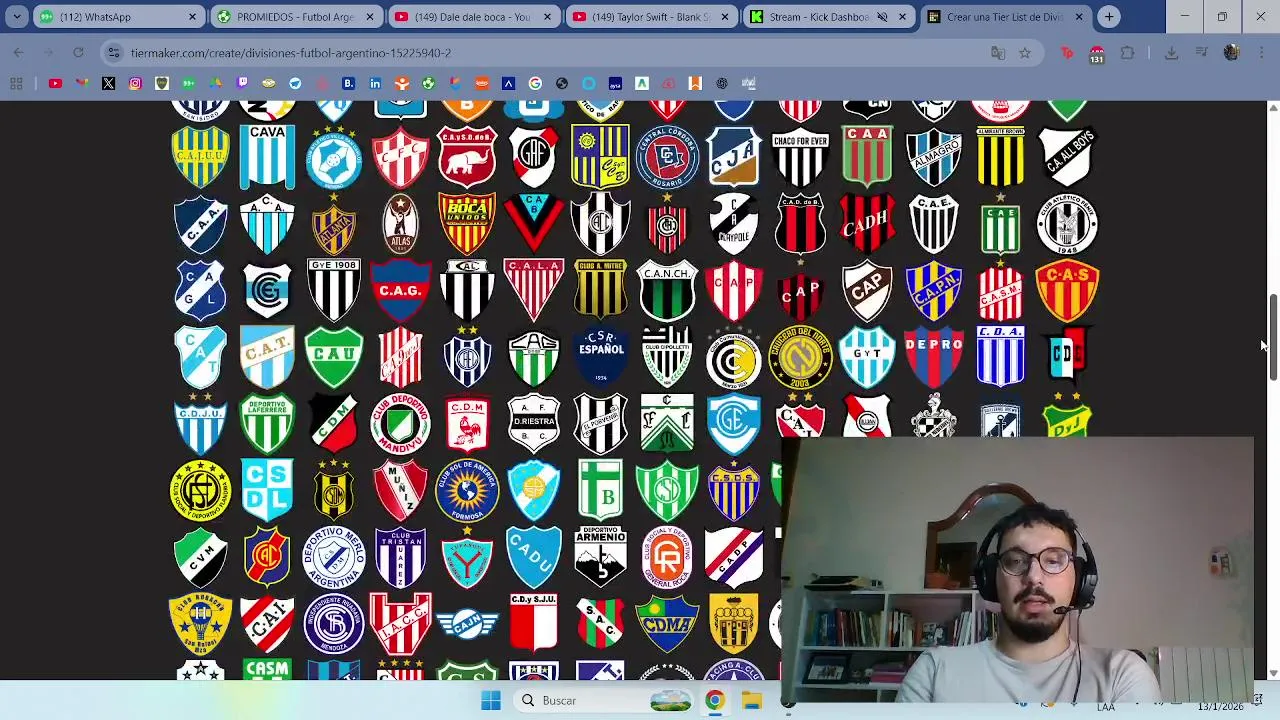Viewport: 1280px width, 720px height.
Task: Open the Dale dale boca YouTube tab
Action: coord(472,17)
